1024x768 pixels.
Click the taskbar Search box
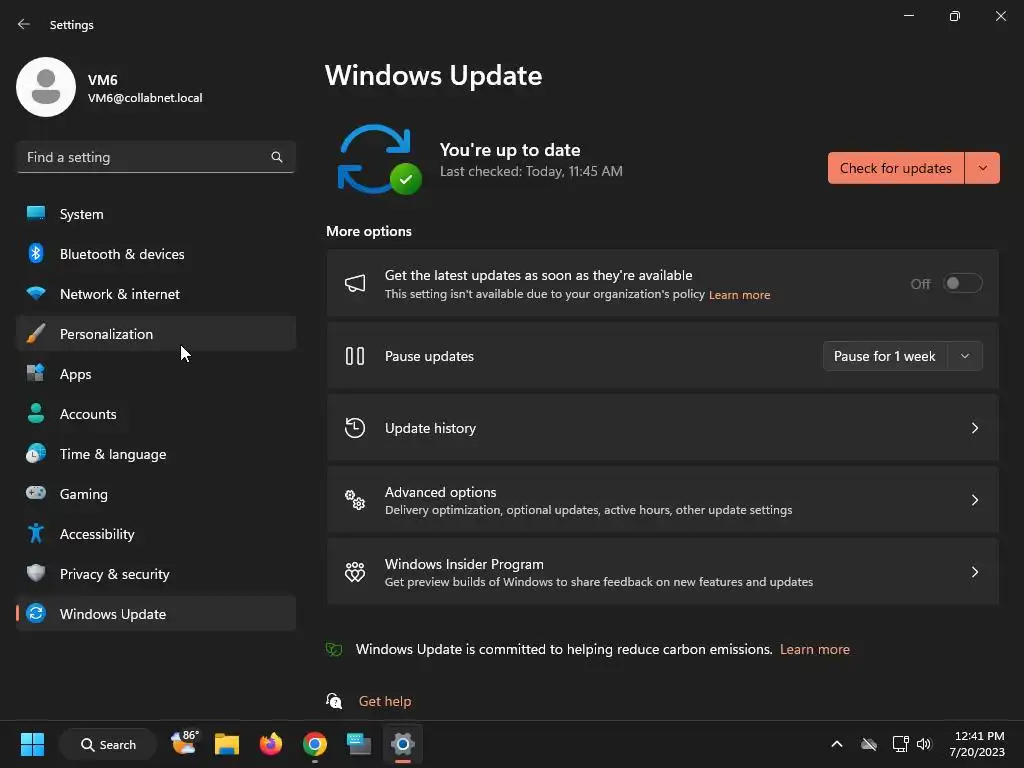click(x=108, y=744)
